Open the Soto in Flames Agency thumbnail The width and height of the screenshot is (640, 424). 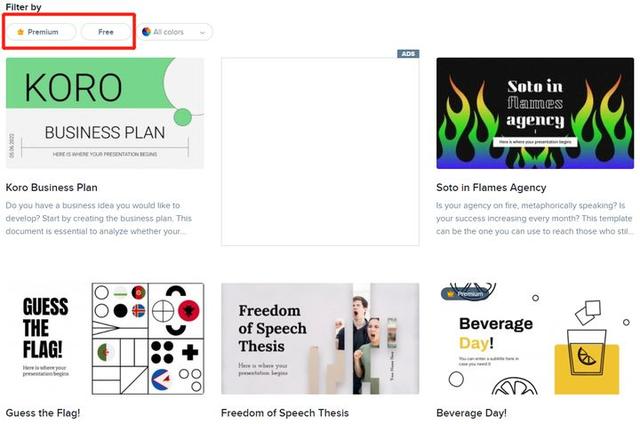[x=535, y=113]
